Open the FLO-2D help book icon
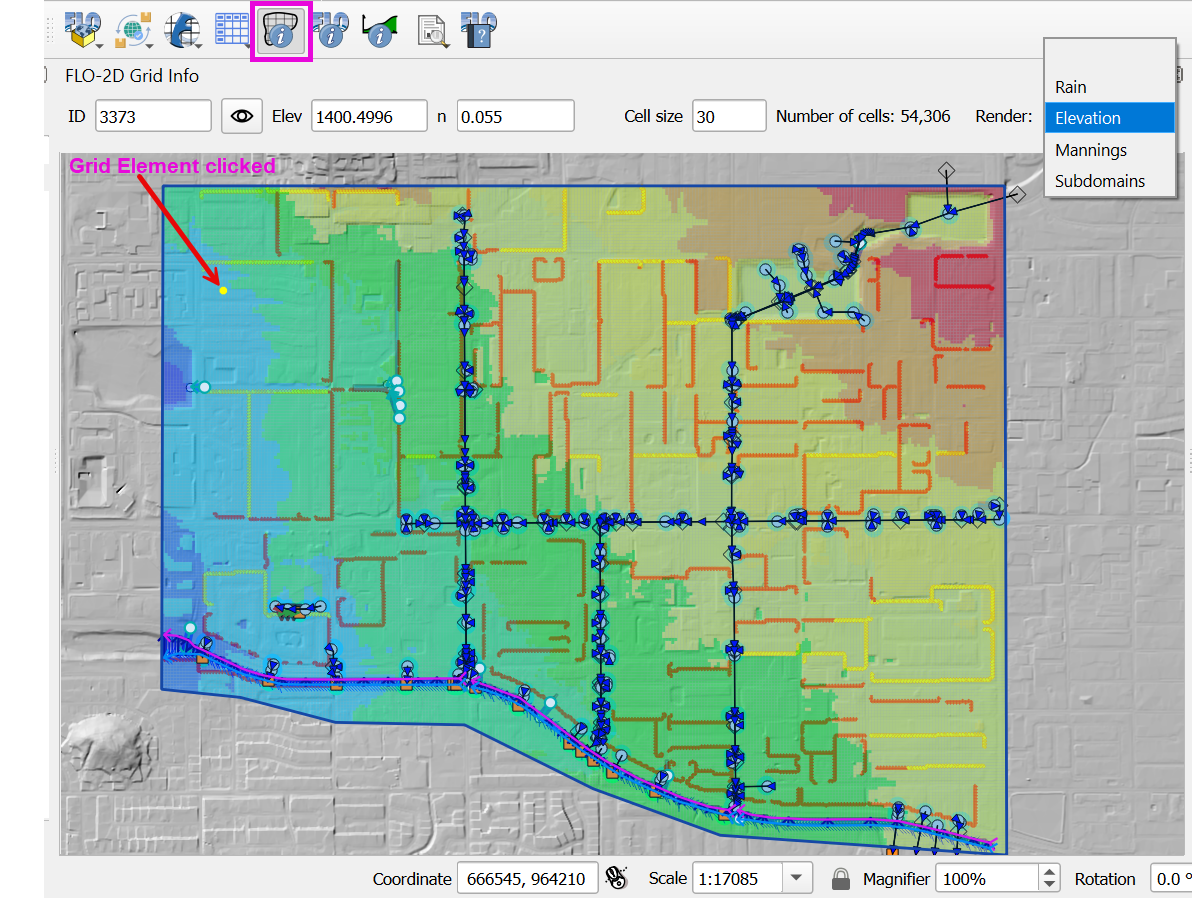 tap(479, 32)
